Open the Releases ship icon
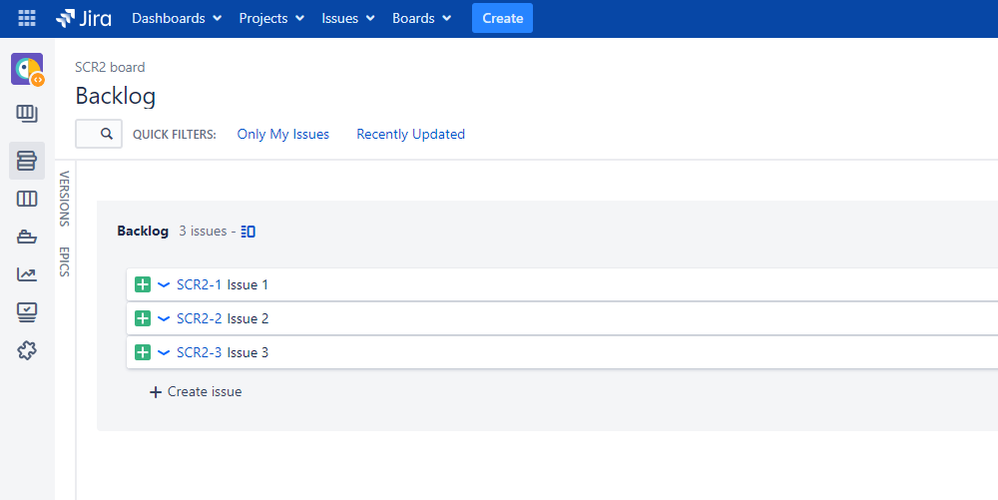 27,237
